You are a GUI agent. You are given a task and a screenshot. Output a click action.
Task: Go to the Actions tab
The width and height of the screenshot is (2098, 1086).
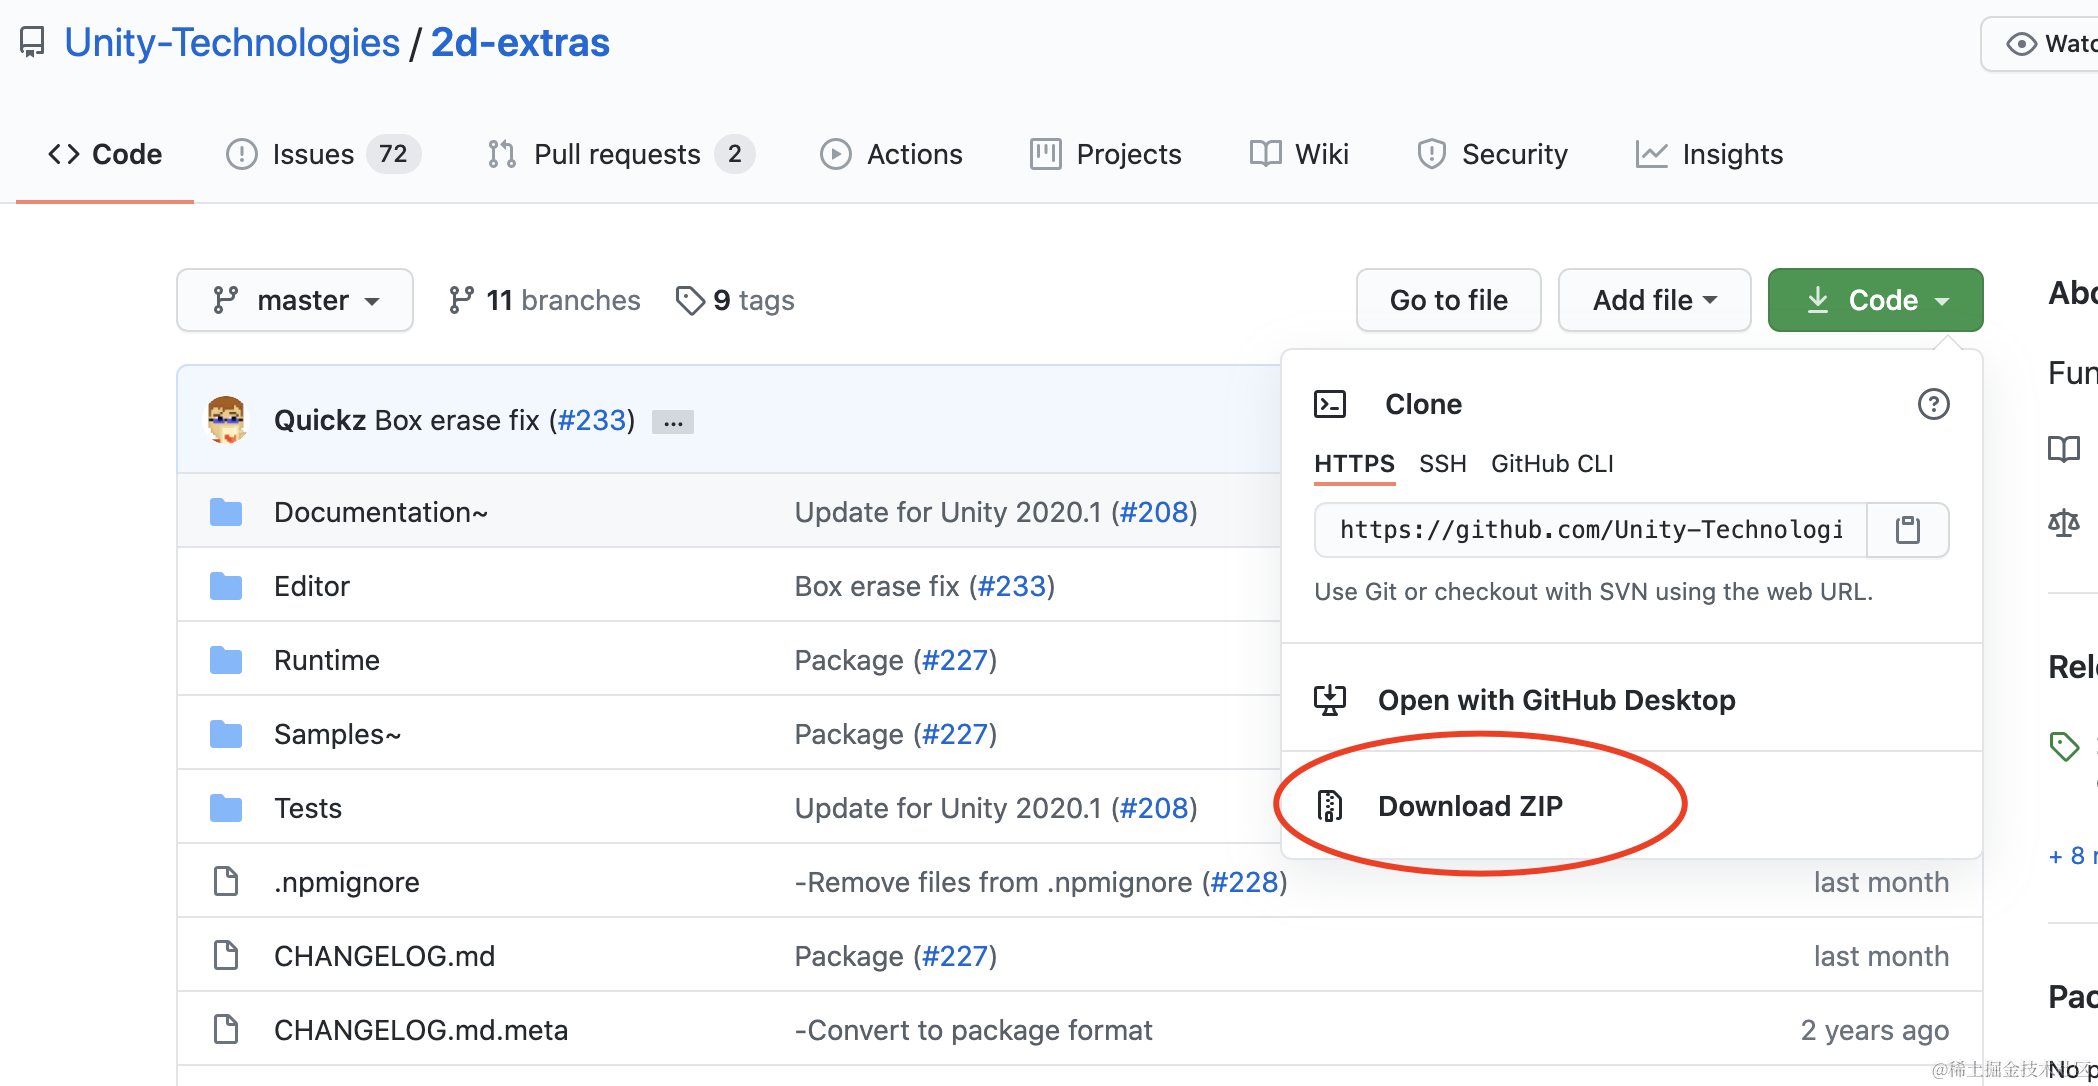click(x=891, y=154)
